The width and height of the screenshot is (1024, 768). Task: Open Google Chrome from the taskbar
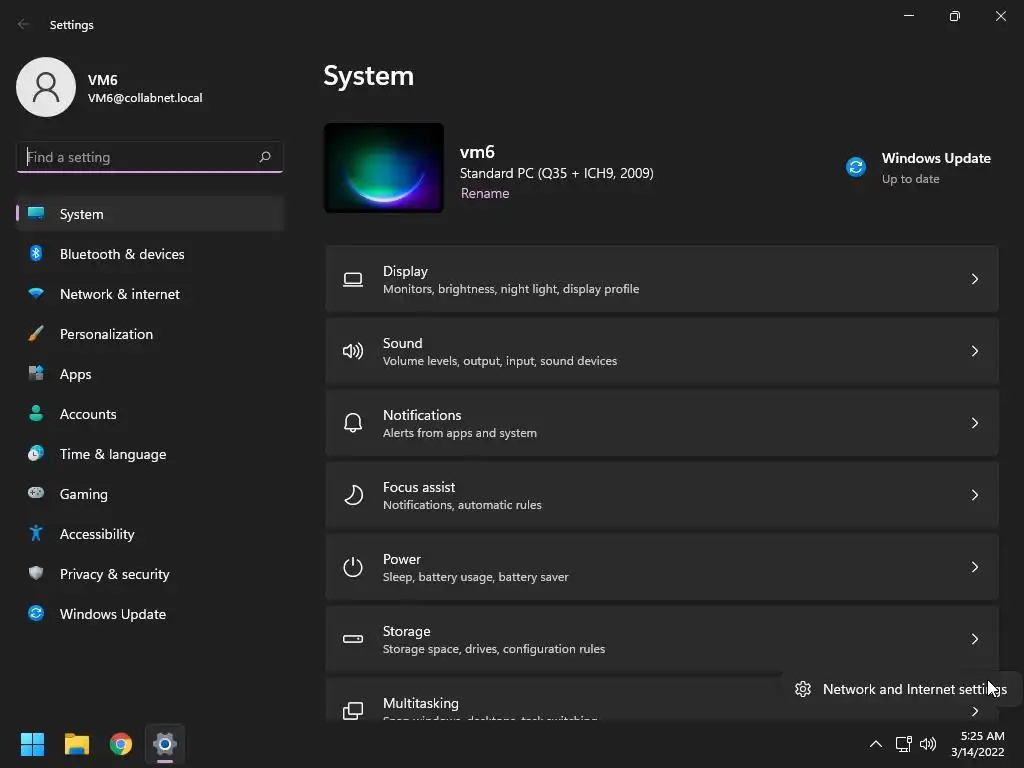tap(121, 744)
